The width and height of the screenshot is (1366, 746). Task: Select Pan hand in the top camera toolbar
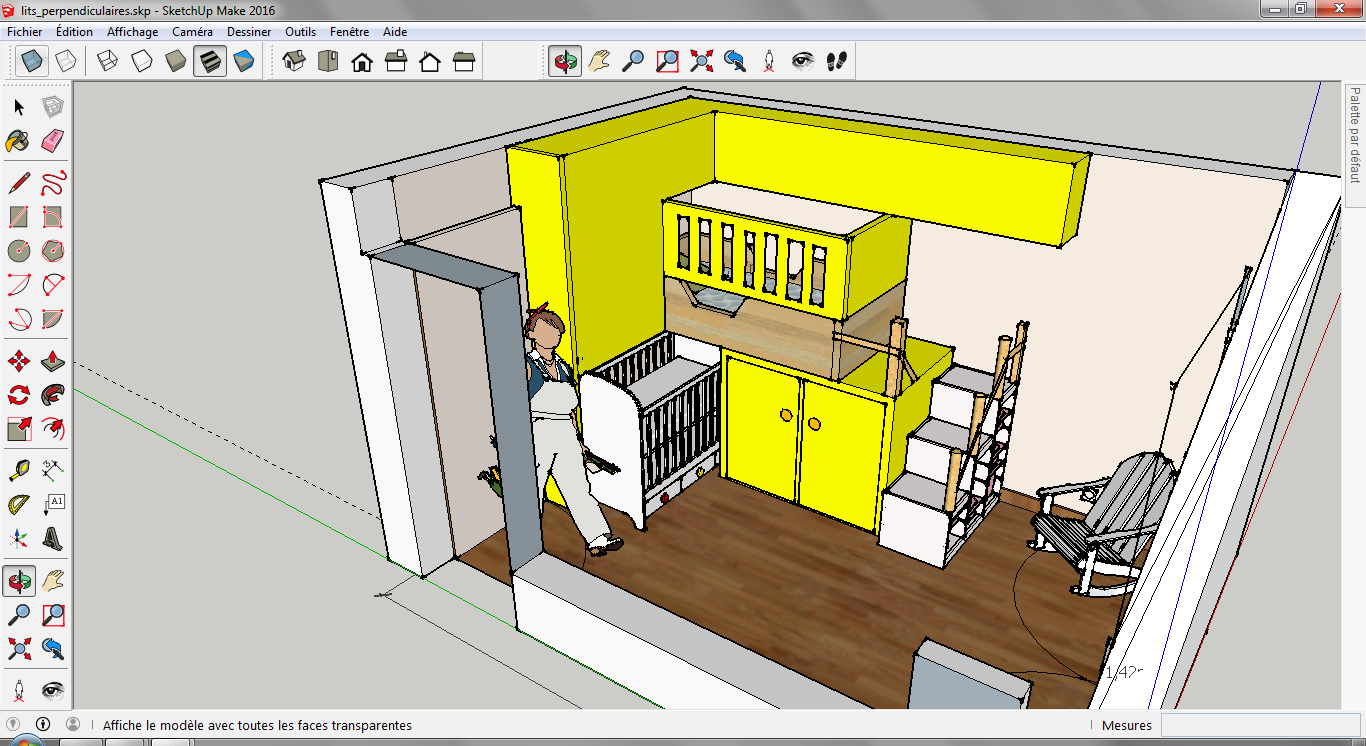click(x=599, y=62)
